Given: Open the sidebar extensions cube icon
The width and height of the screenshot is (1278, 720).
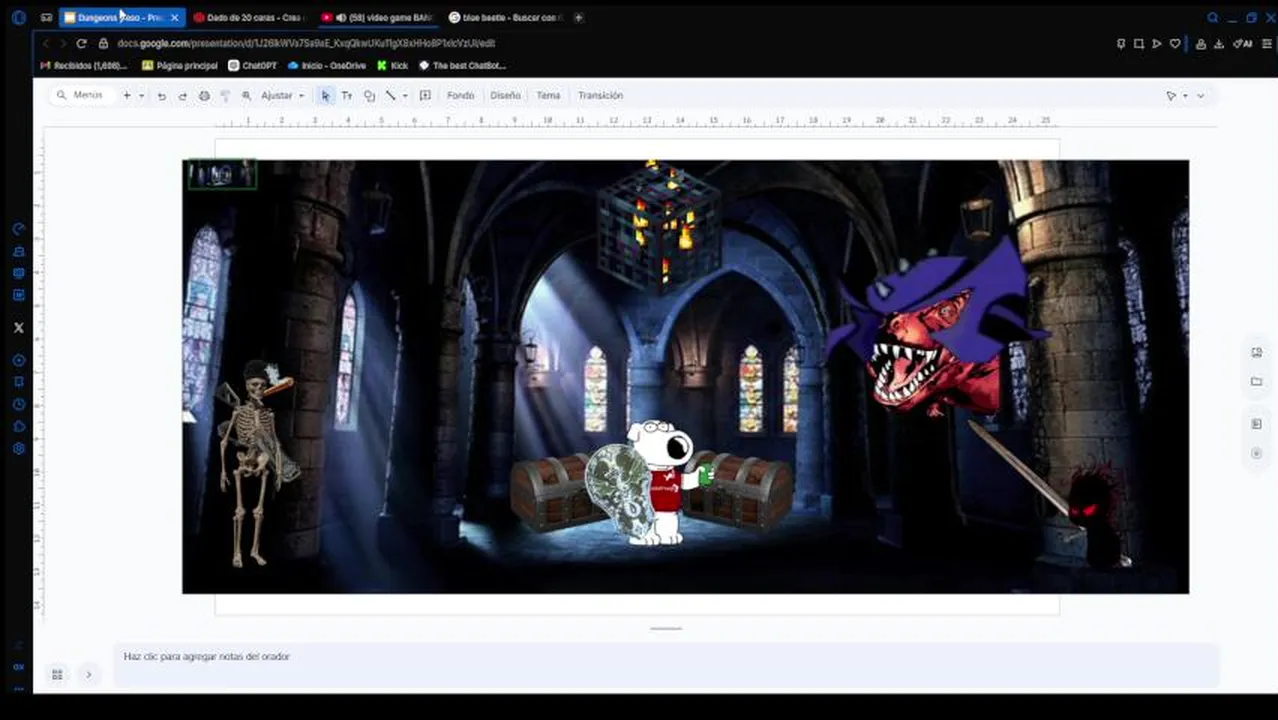Looking at the screenshot, I should (18, 427).
